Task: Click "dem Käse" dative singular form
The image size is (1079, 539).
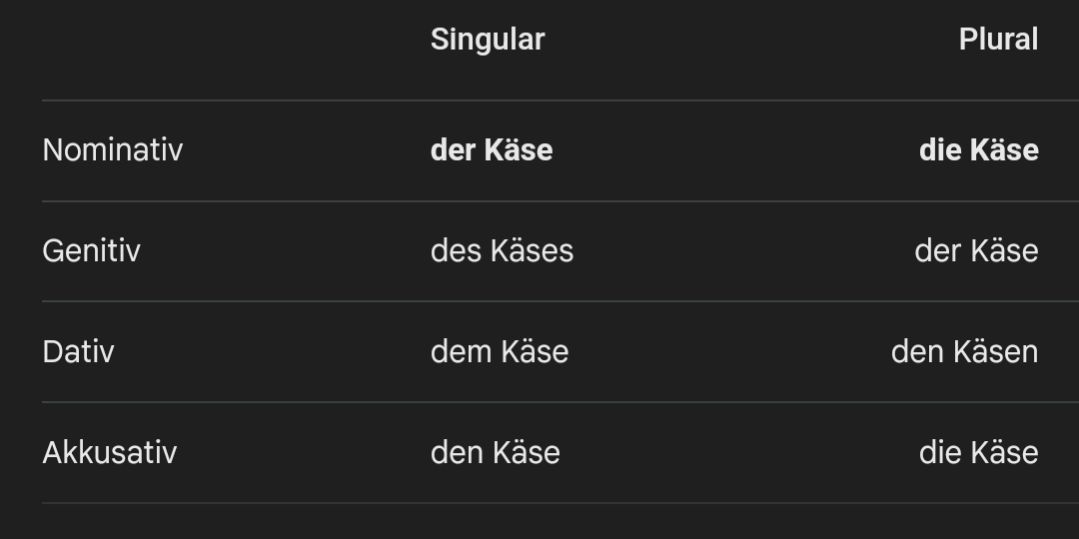Action: (499, 352)
